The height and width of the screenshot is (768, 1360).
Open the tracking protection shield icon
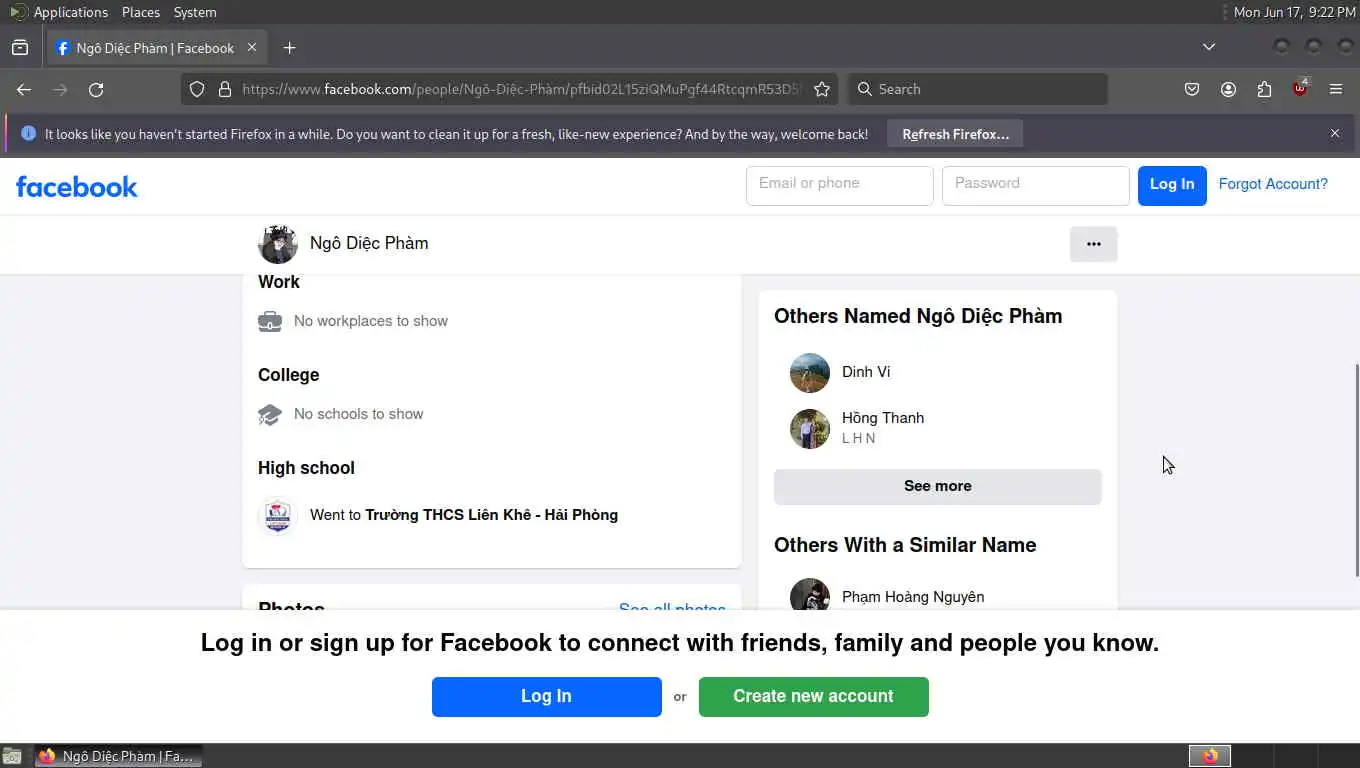(197, 89)
